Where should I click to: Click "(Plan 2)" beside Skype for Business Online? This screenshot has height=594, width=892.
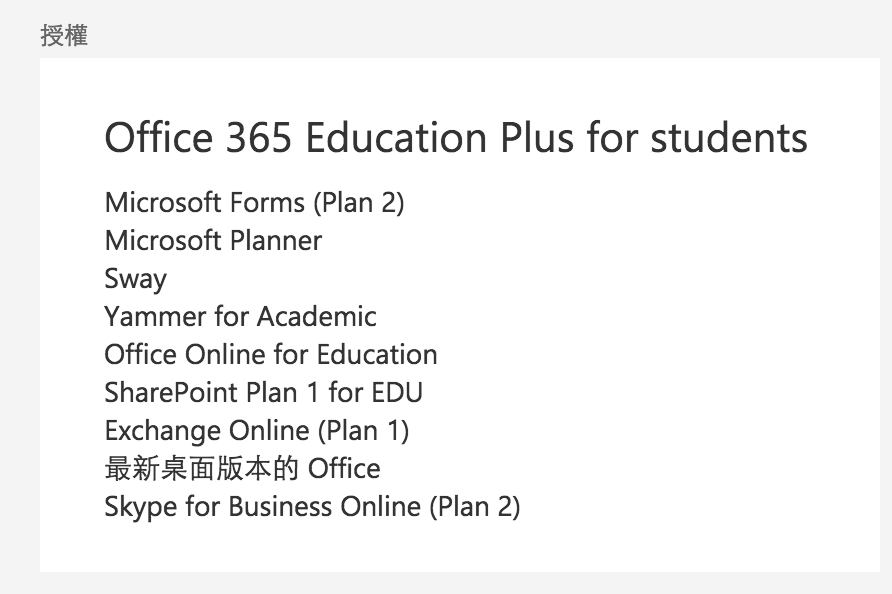tap(474, 507)
